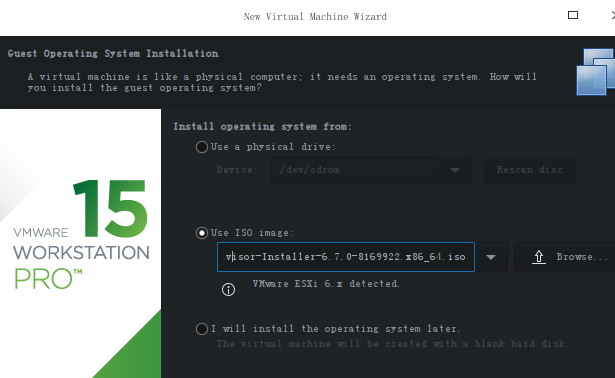Click the 'Device:' label
This screenshot has height=378, width=615.
point(237,170)
